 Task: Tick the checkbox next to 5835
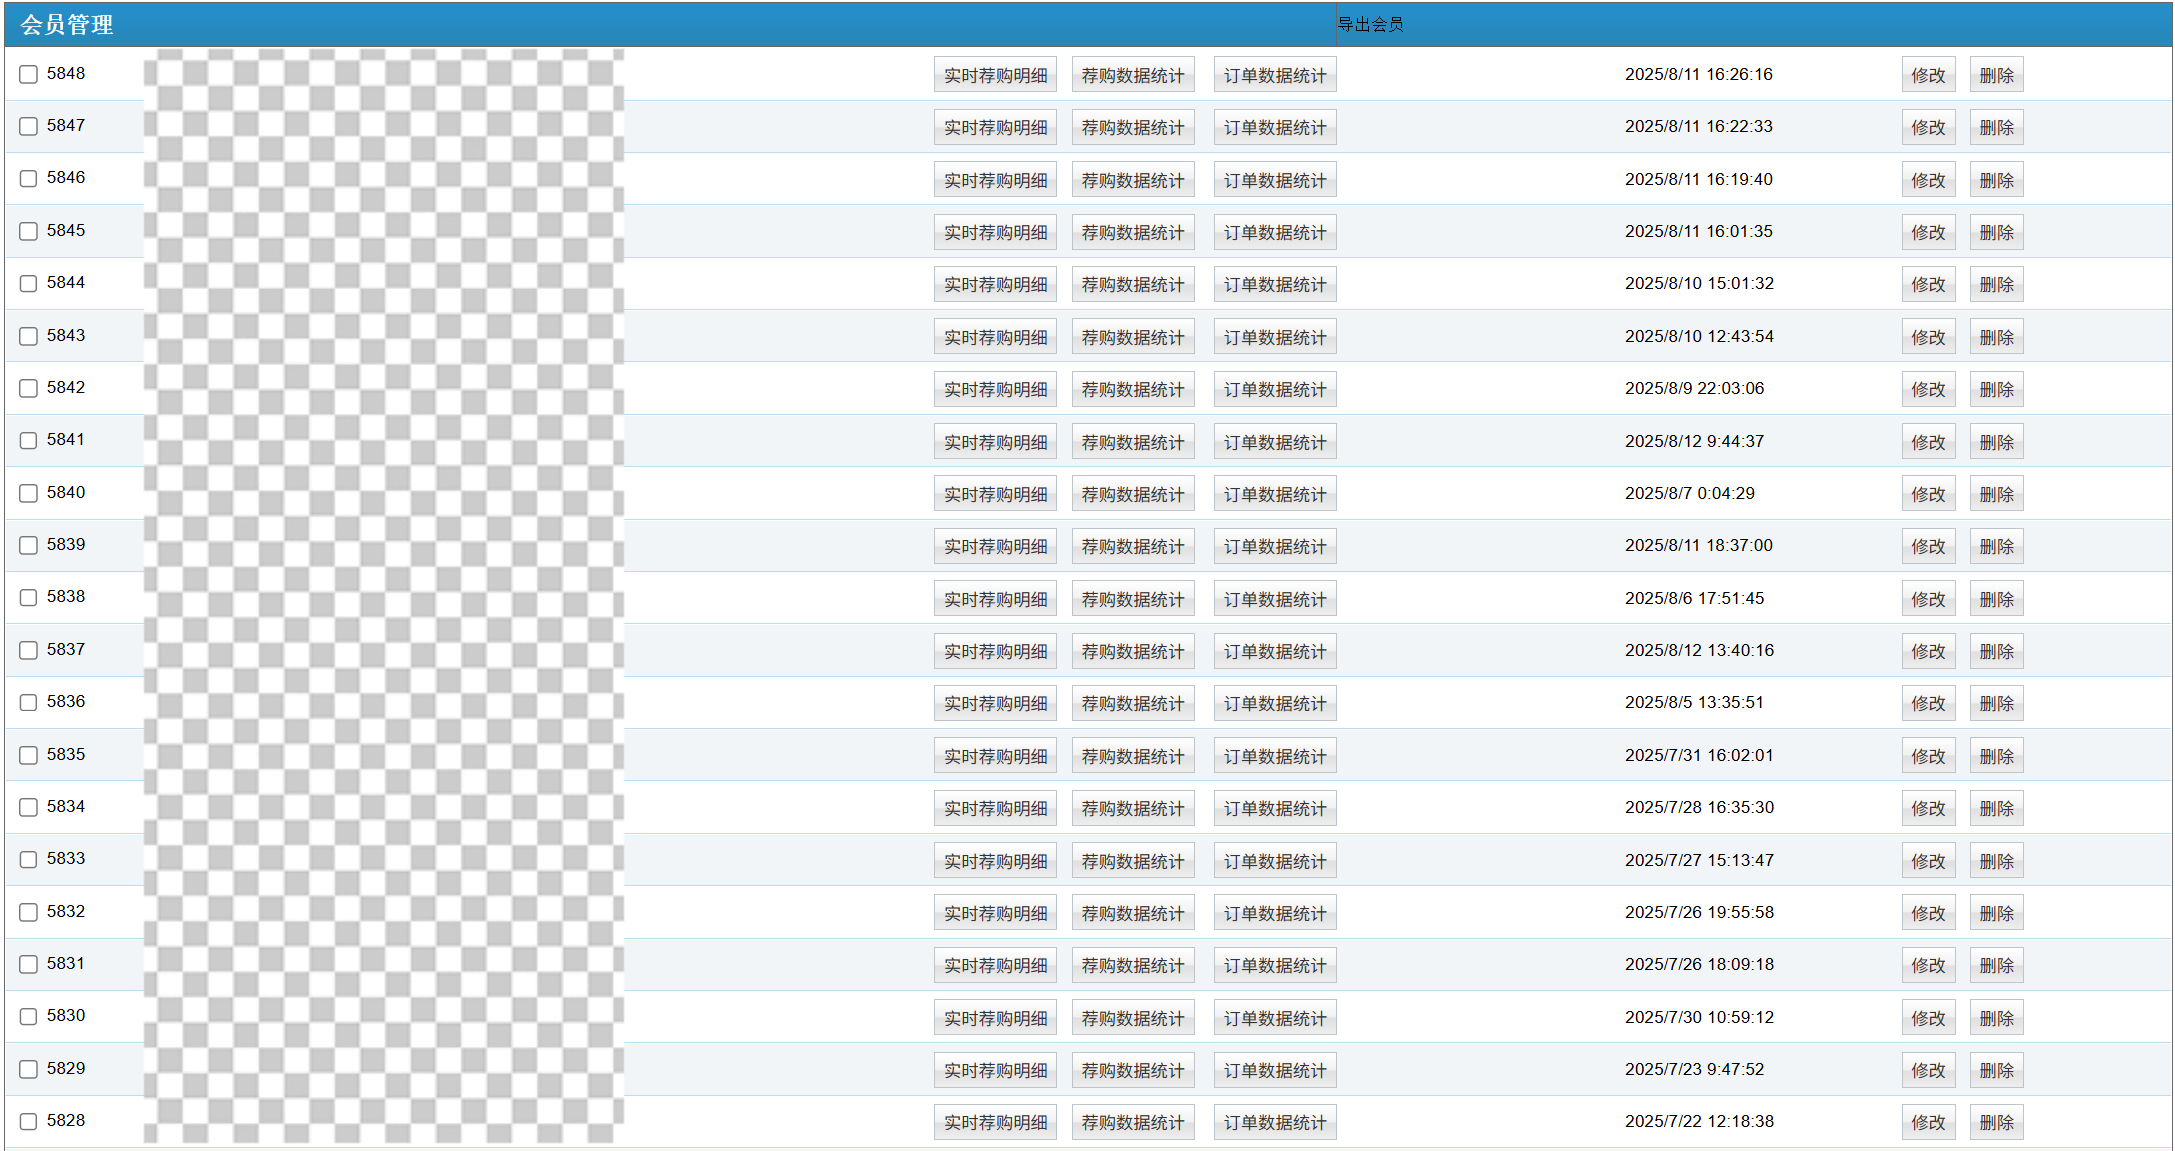29,755
